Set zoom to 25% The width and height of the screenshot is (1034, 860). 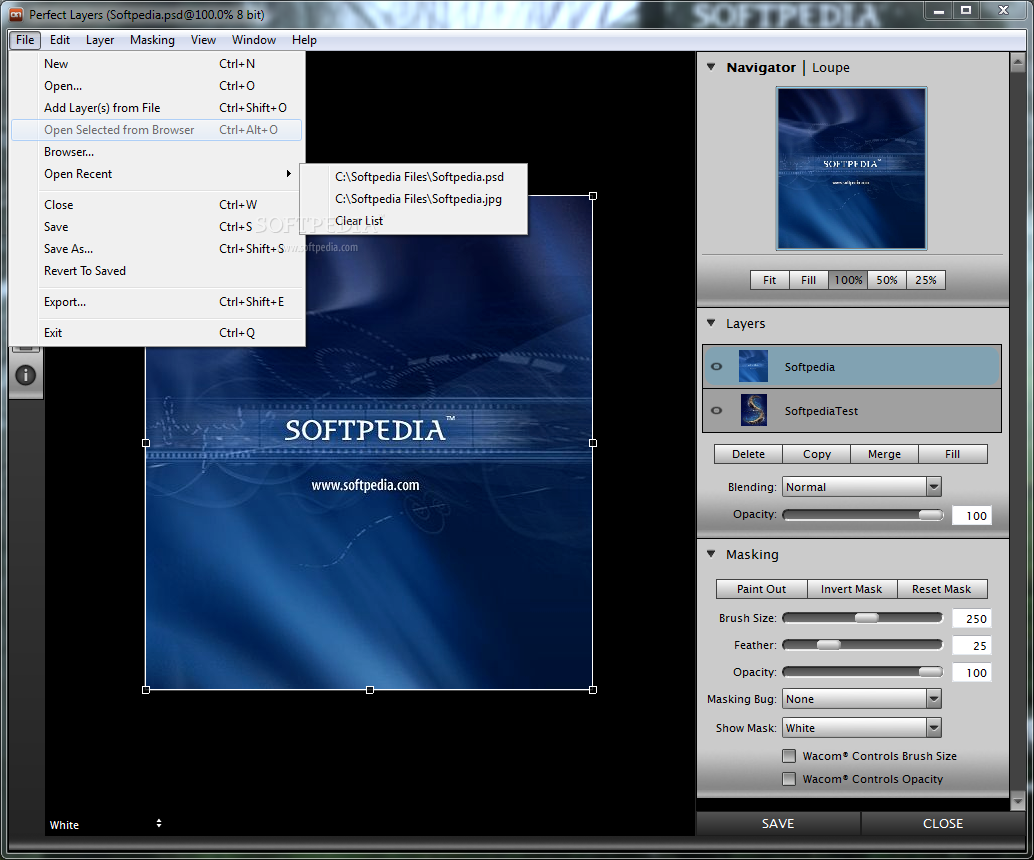pyautogui.click(x=926, y=280)
